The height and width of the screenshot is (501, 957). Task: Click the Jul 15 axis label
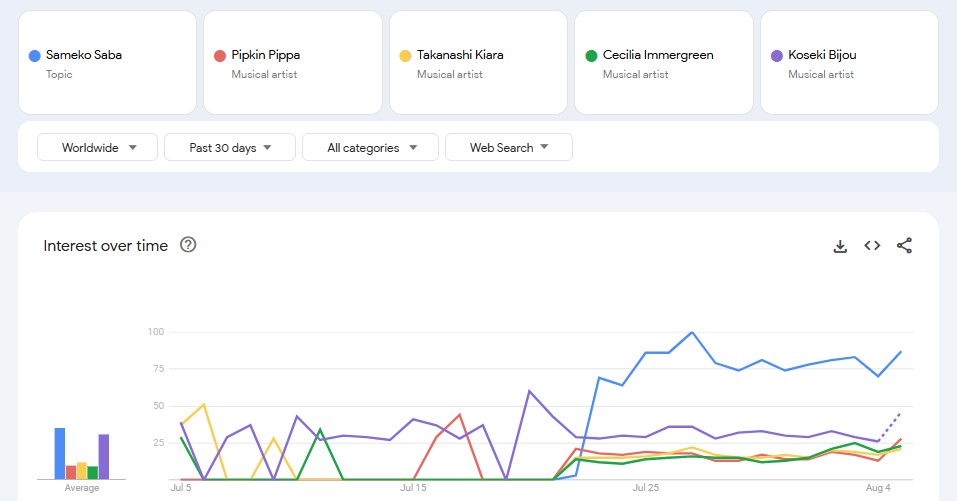tap(413, 488)
